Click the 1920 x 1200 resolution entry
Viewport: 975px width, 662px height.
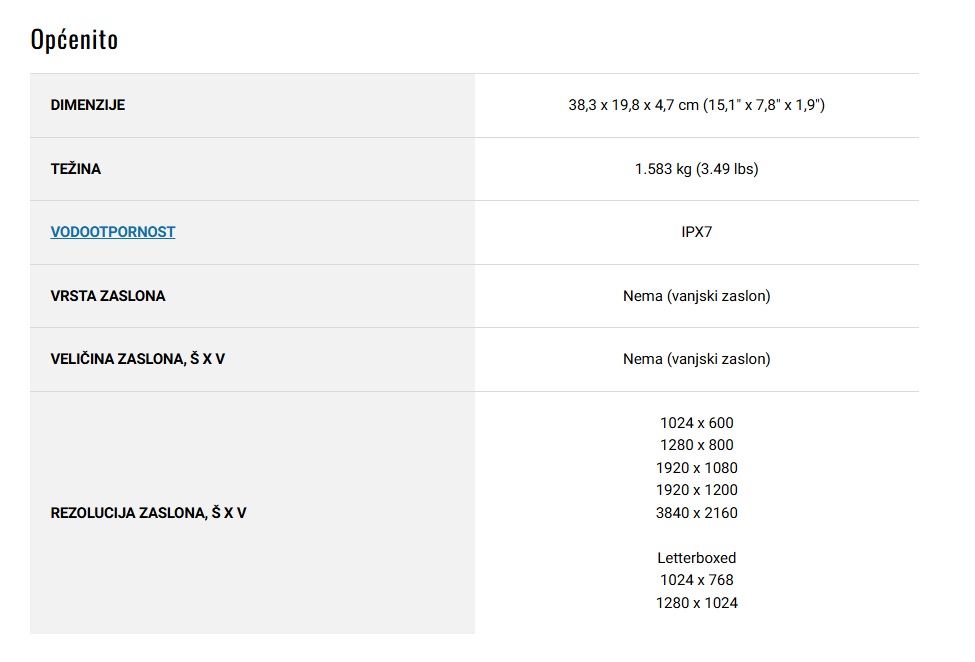pos(696,490)
